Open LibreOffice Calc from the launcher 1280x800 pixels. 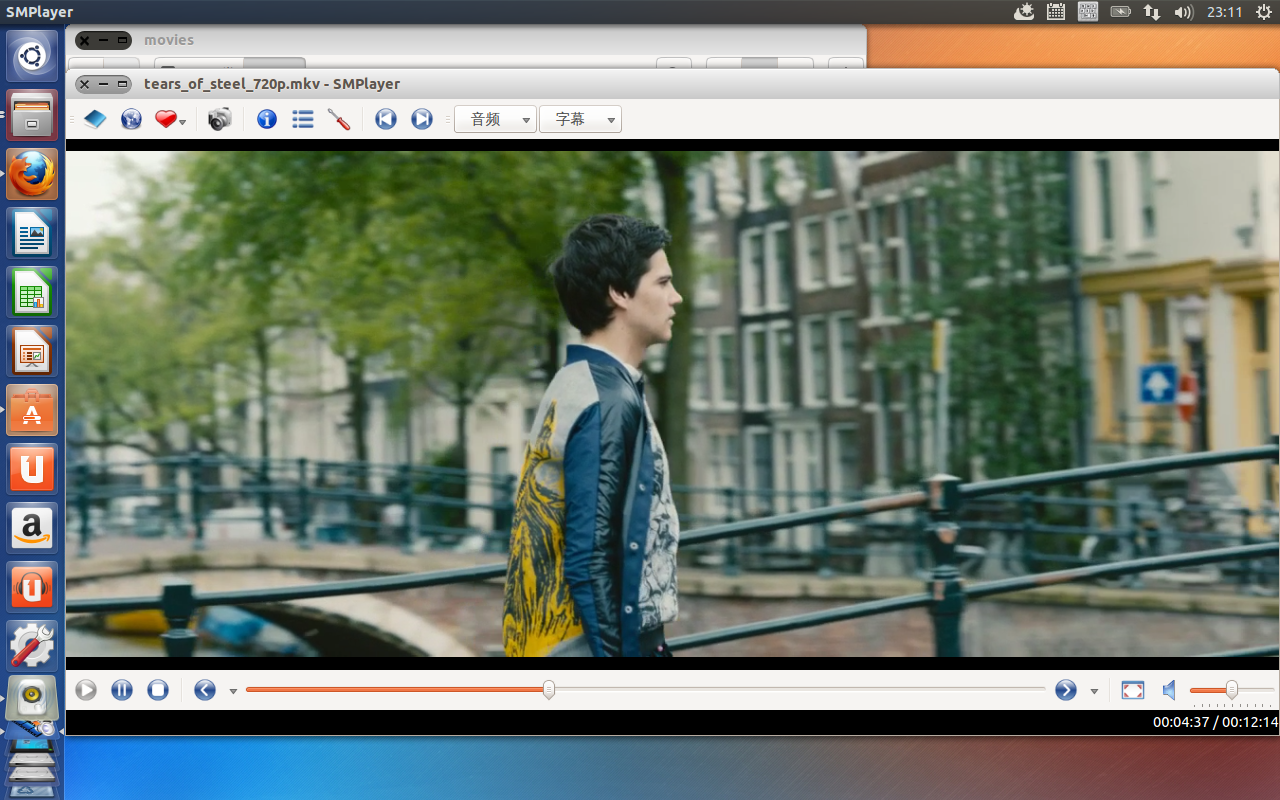(32, 291)
